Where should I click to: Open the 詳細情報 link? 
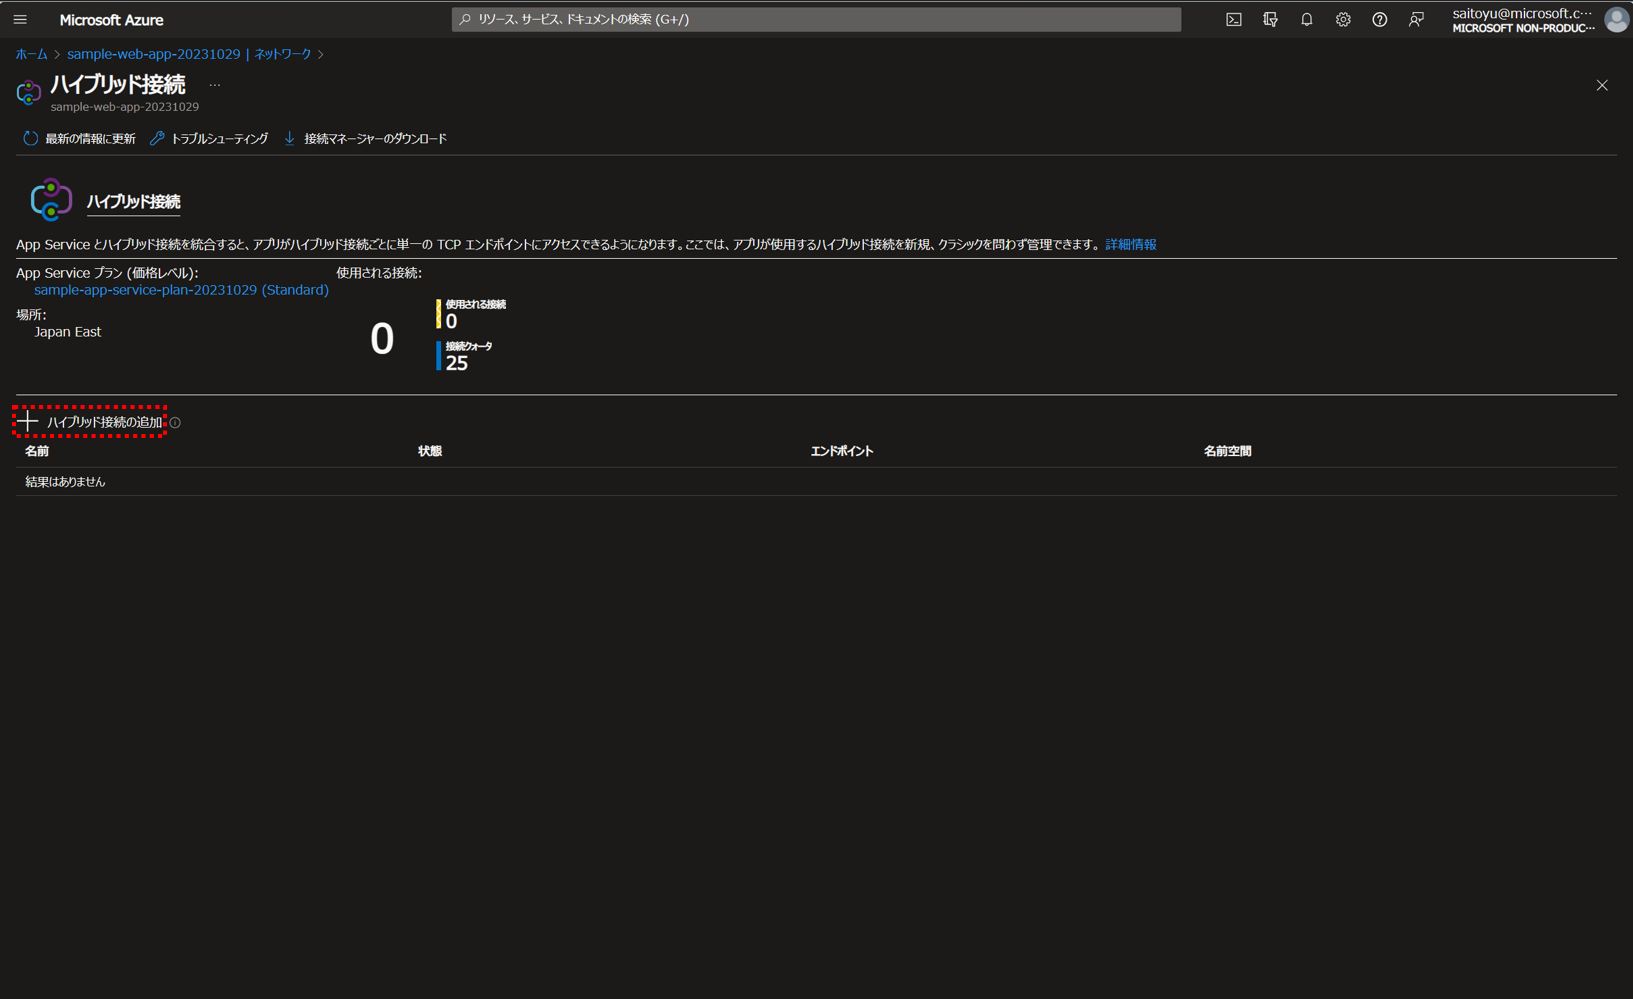coord(1131,244)
